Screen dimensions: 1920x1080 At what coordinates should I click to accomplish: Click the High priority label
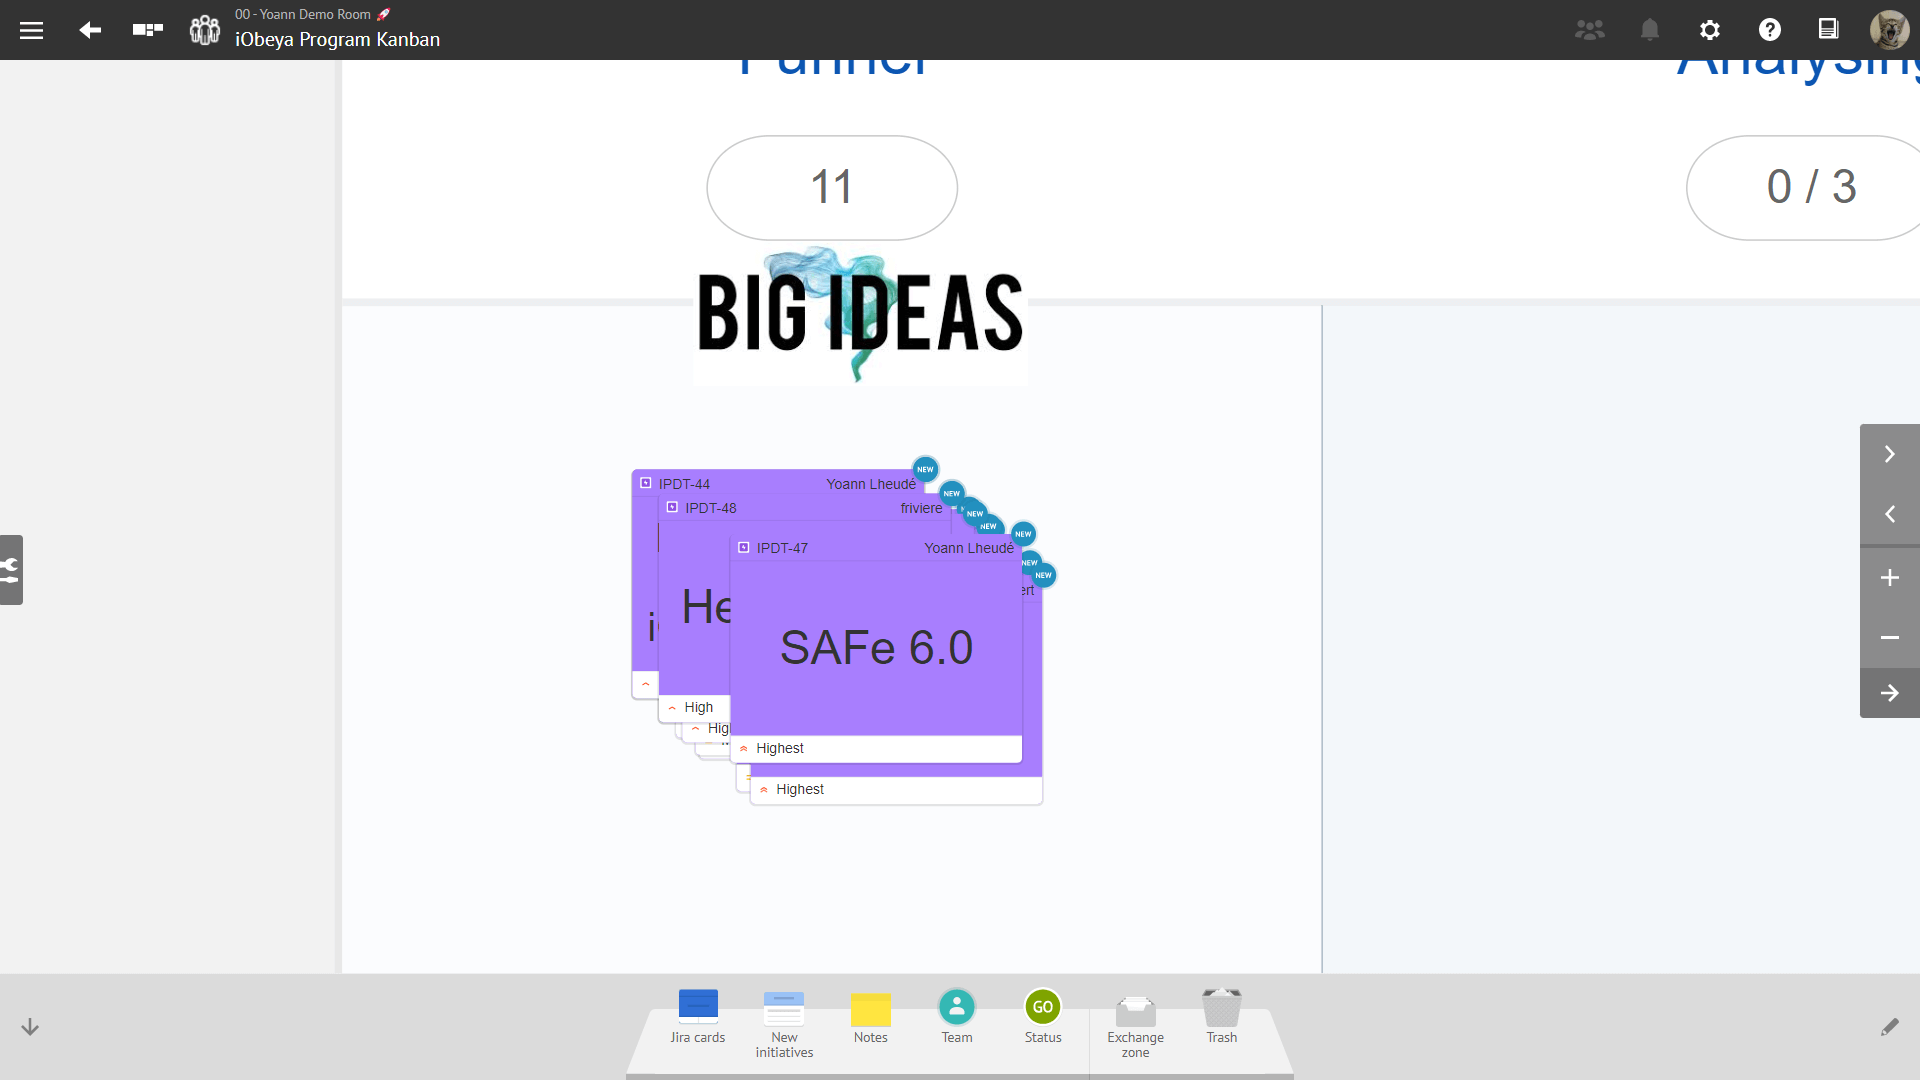698,707
